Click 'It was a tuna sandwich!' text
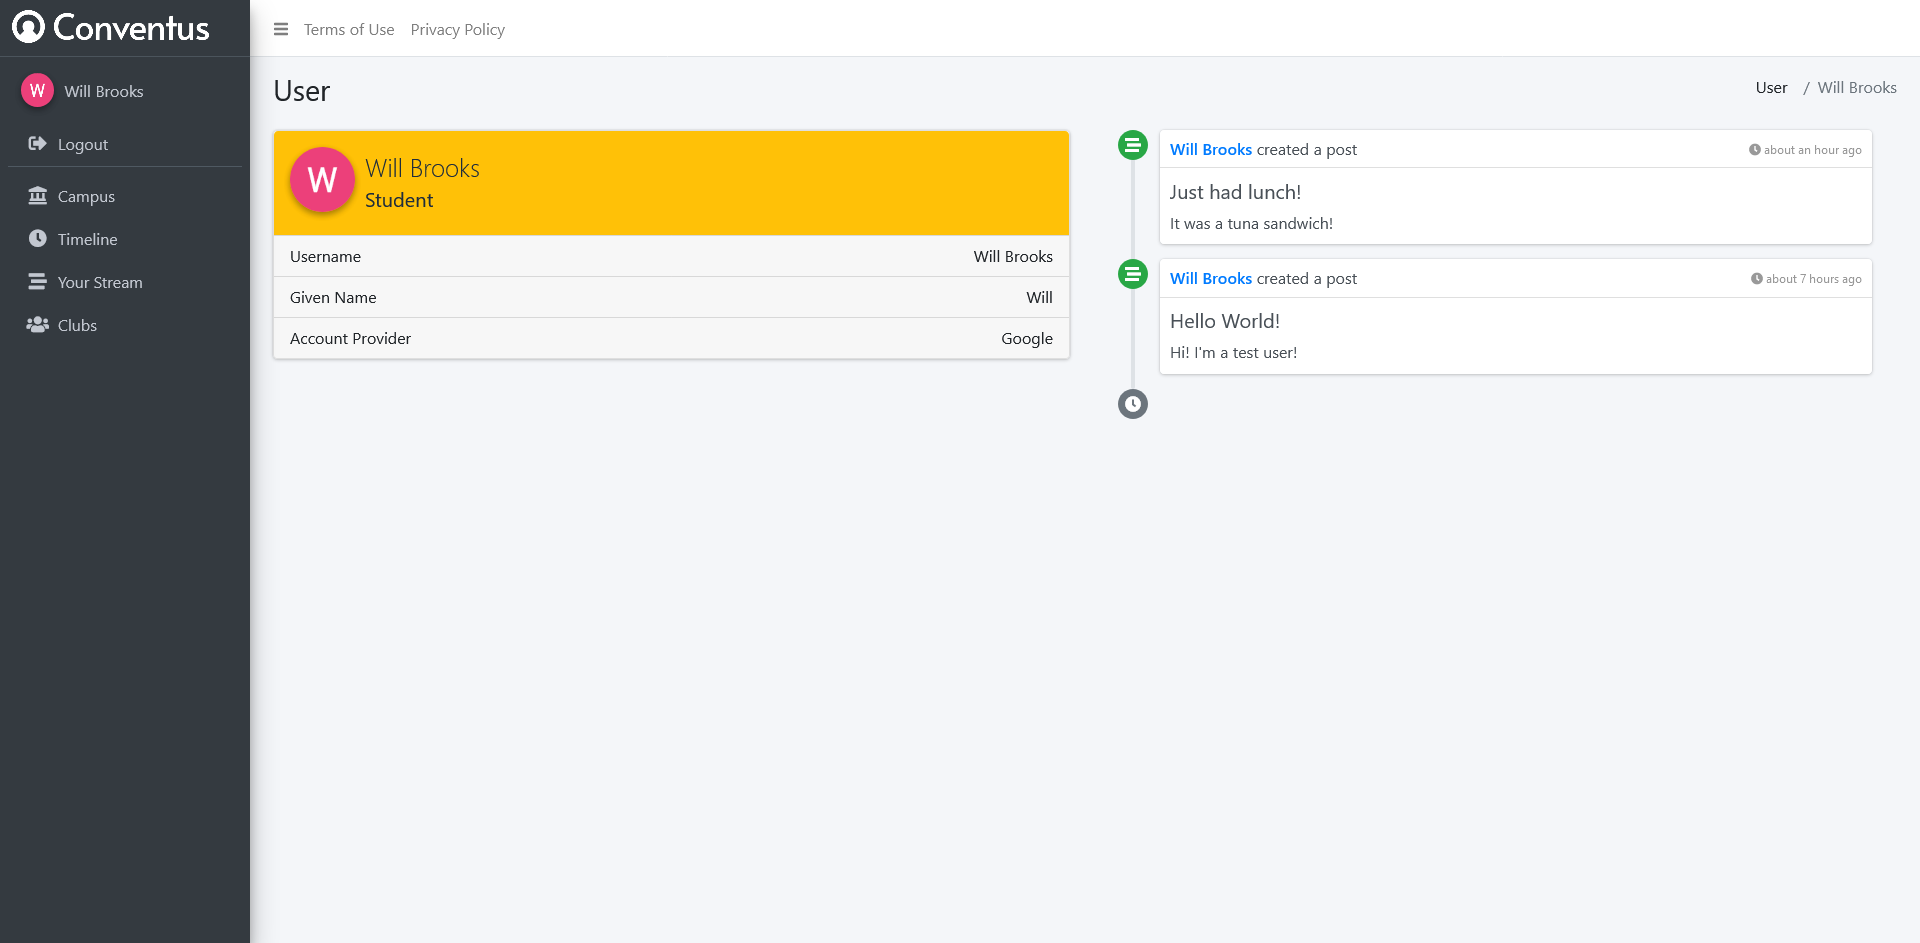The image size is (1920, 943). 1251,224
